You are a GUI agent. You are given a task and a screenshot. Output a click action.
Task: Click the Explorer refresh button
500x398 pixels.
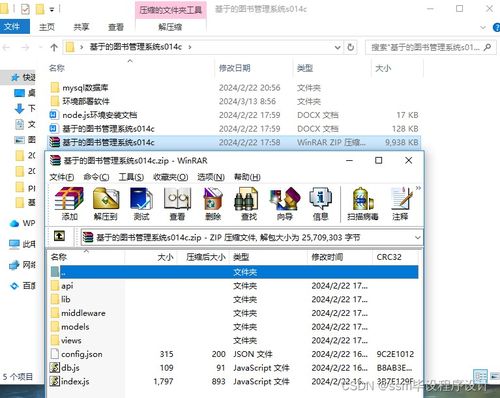pos(350,47)
